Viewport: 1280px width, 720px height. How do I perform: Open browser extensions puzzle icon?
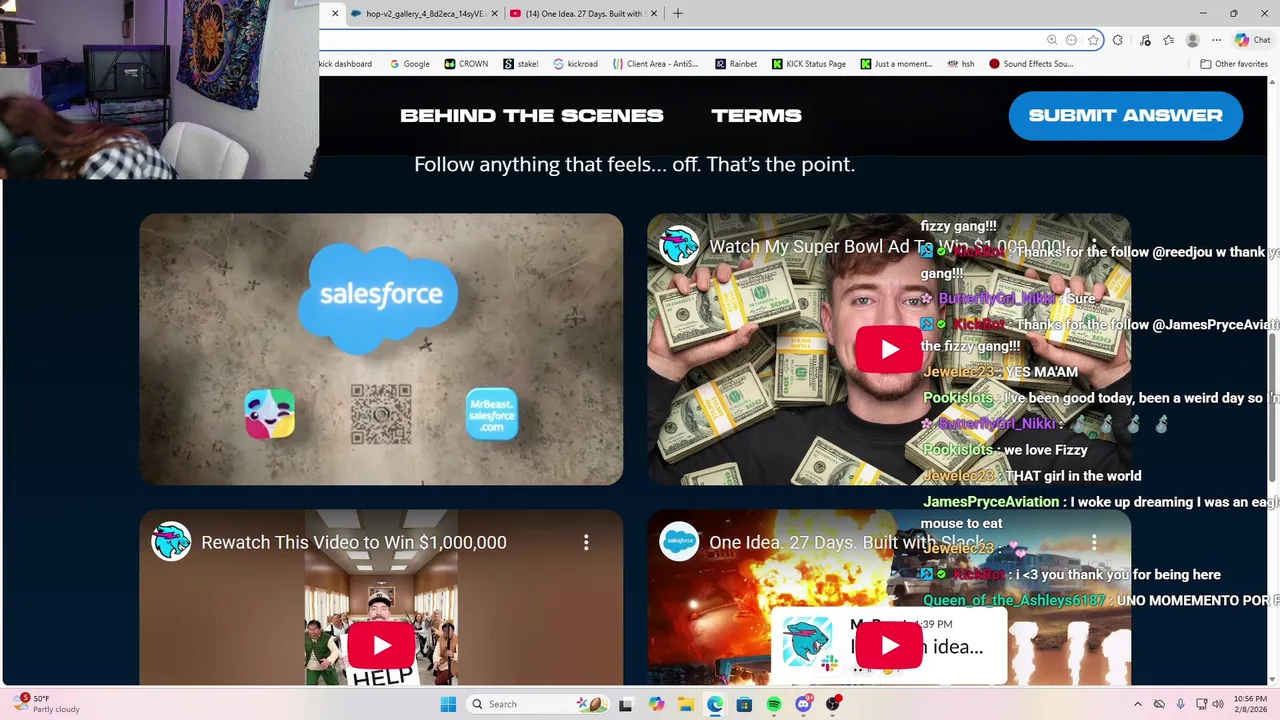click(x=1118, y=40)
